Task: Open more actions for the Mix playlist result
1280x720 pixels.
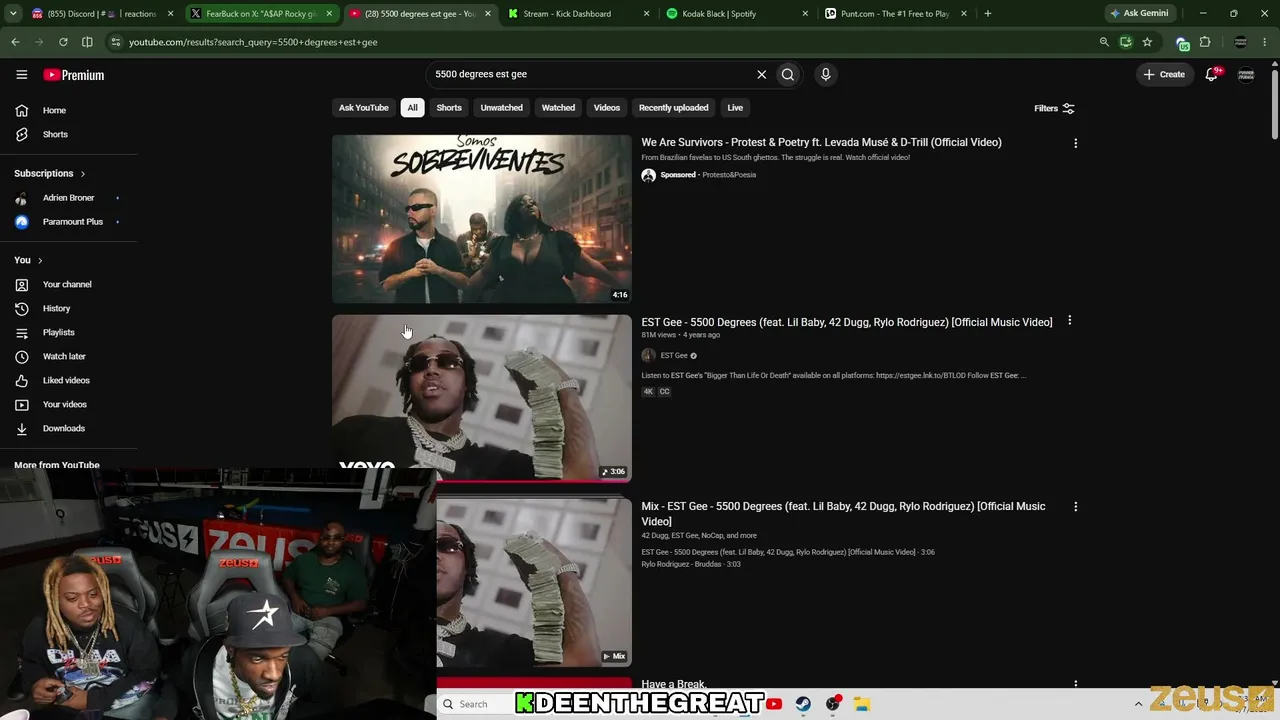Action: point(1075,507)
